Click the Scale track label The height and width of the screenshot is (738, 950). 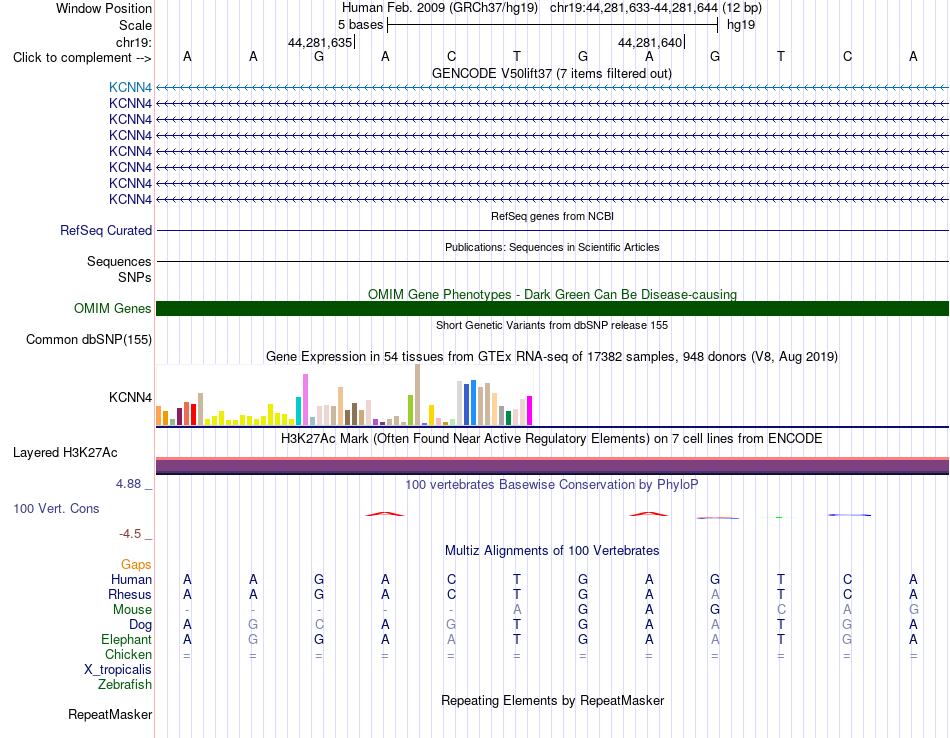[x=135, y=25]
